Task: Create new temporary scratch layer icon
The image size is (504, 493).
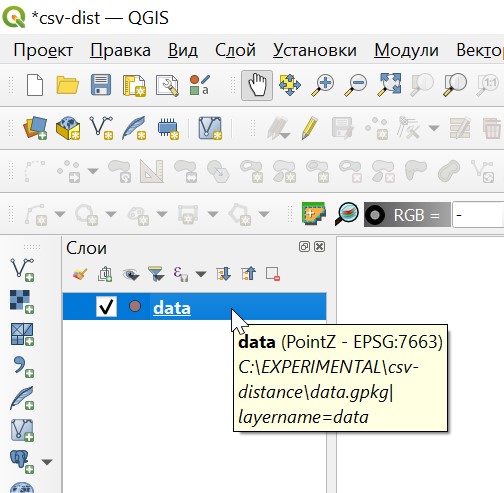Action: pyautogui.click(x=168, y=129)
